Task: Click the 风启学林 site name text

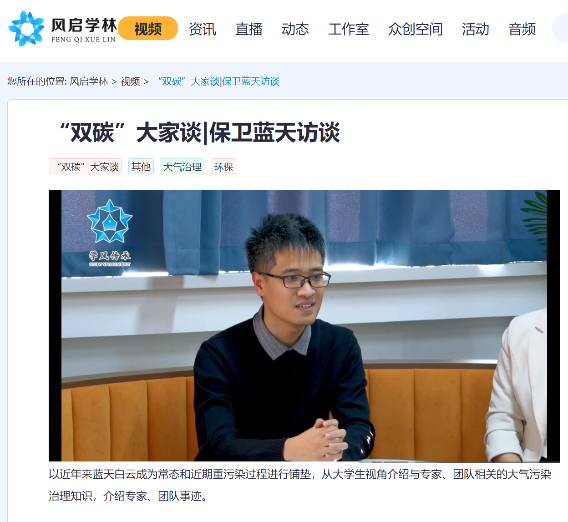Action: point(84,26)
